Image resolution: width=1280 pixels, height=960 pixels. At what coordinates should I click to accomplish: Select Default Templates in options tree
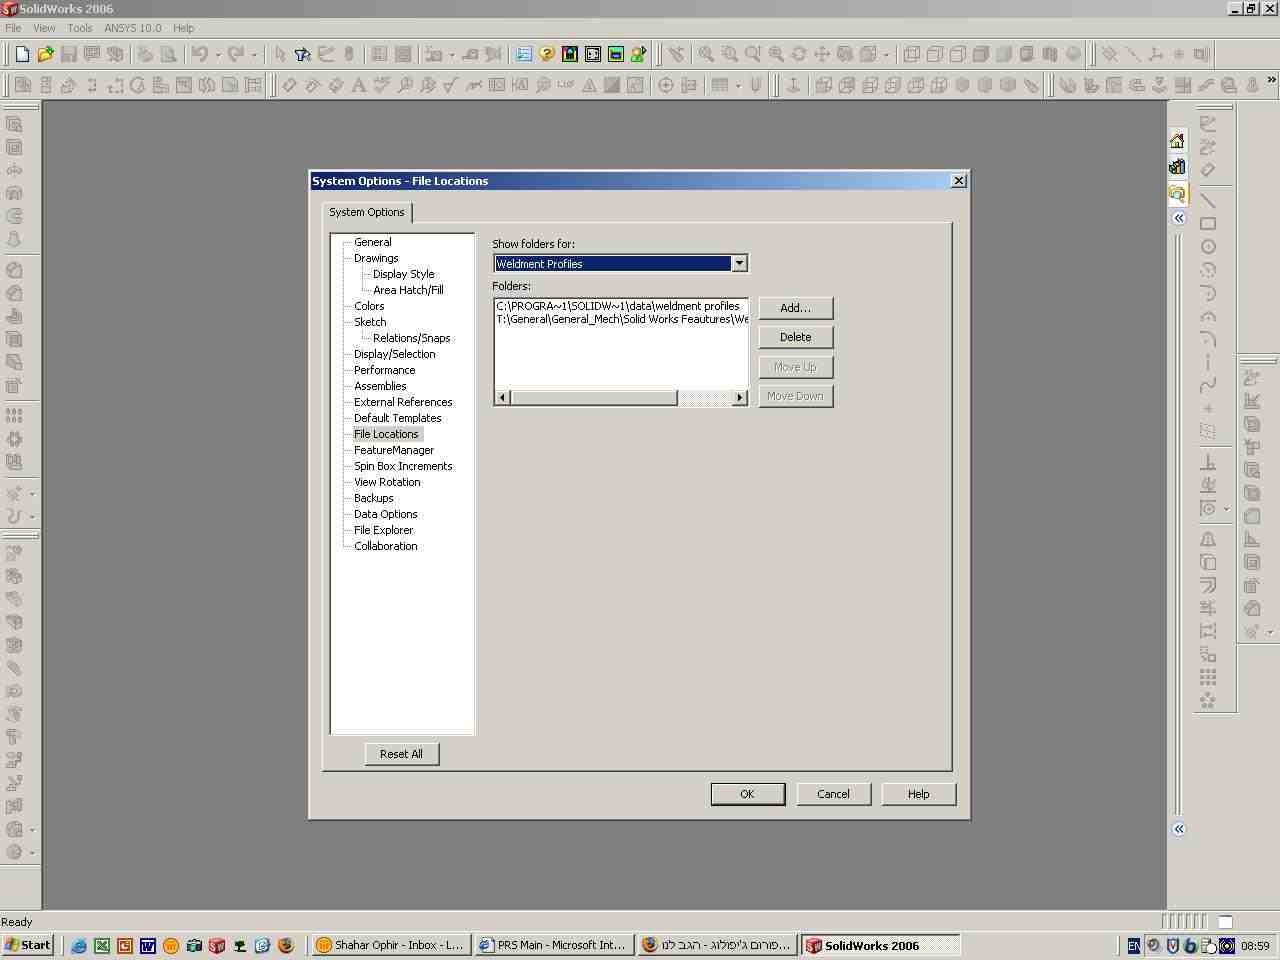click(397, 418)
